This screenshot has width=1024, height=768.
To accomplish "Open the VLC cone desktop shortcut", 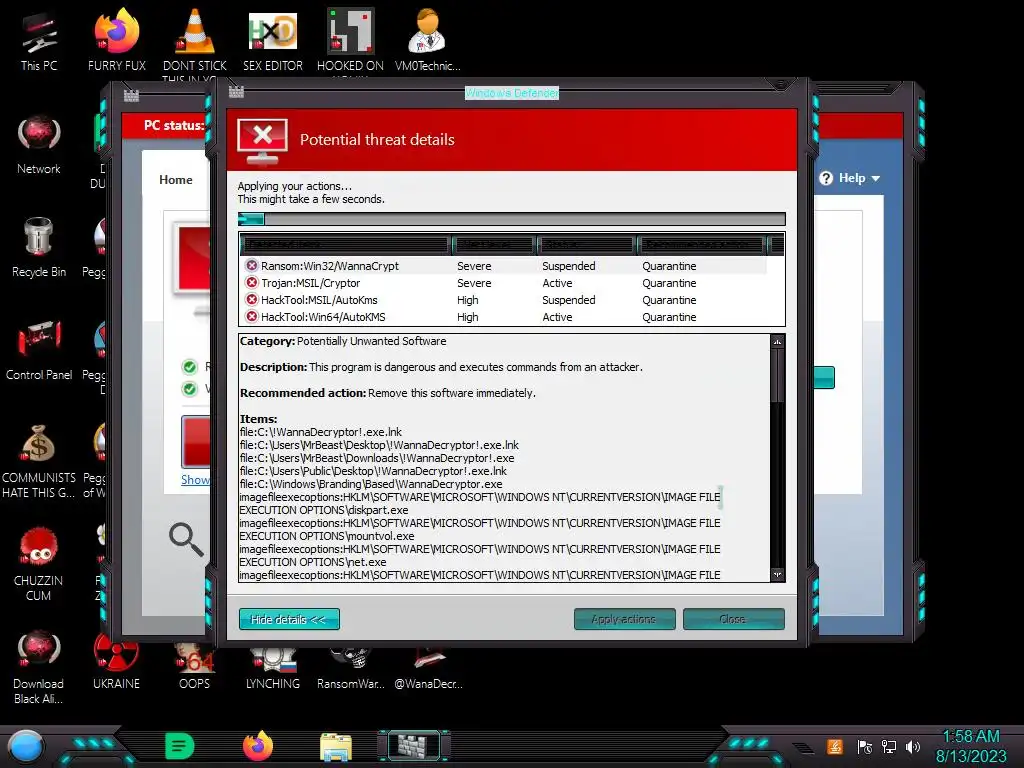I will pos(195,41).
